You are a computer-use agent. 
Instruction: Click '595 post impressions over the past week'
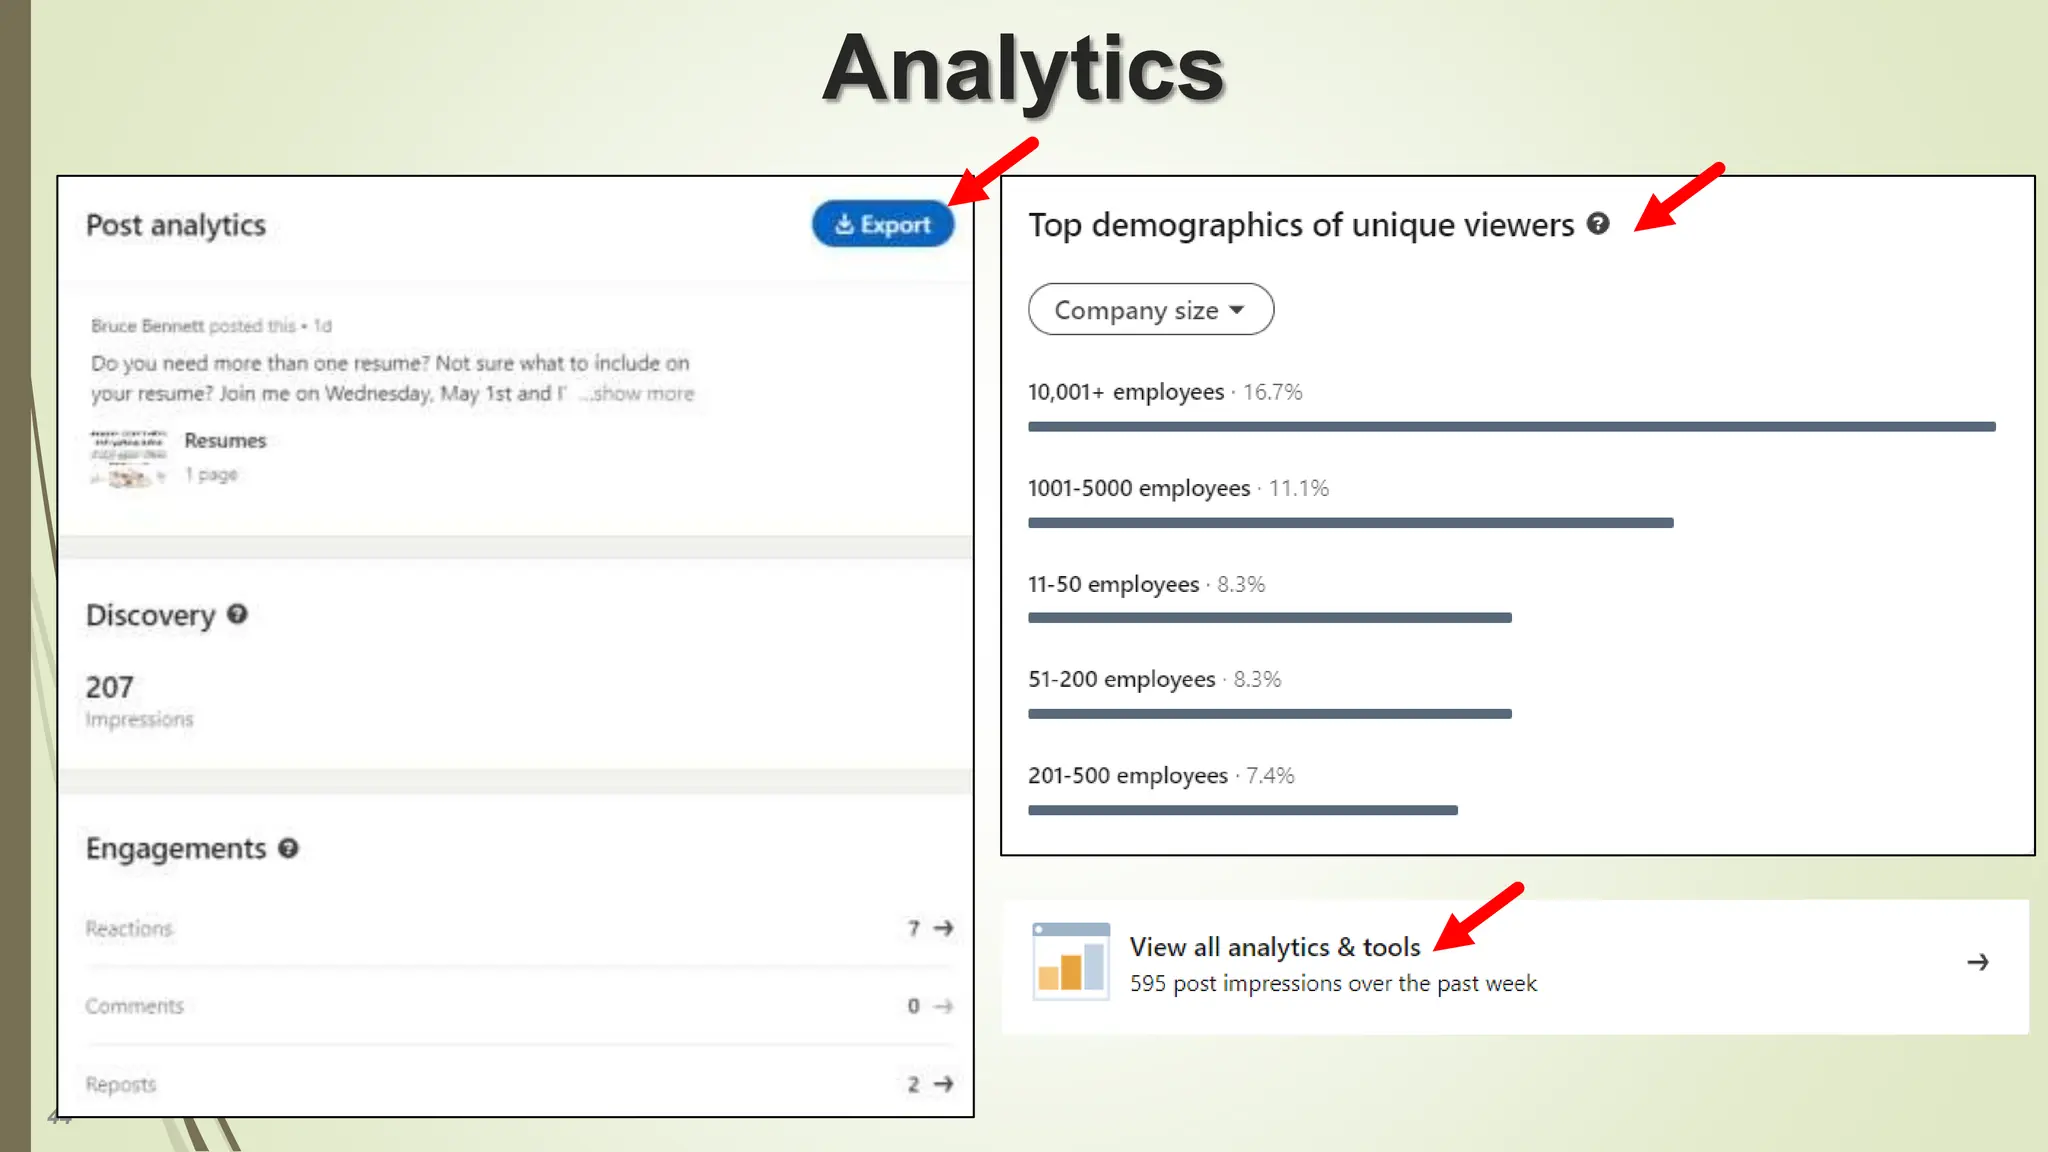coord(1333,984)
